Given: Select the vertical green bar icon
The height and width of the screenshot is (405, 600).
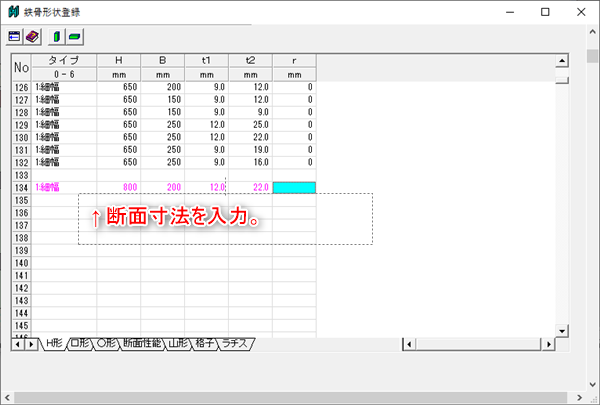Looking at the screenshot, I should coord(57,36).
